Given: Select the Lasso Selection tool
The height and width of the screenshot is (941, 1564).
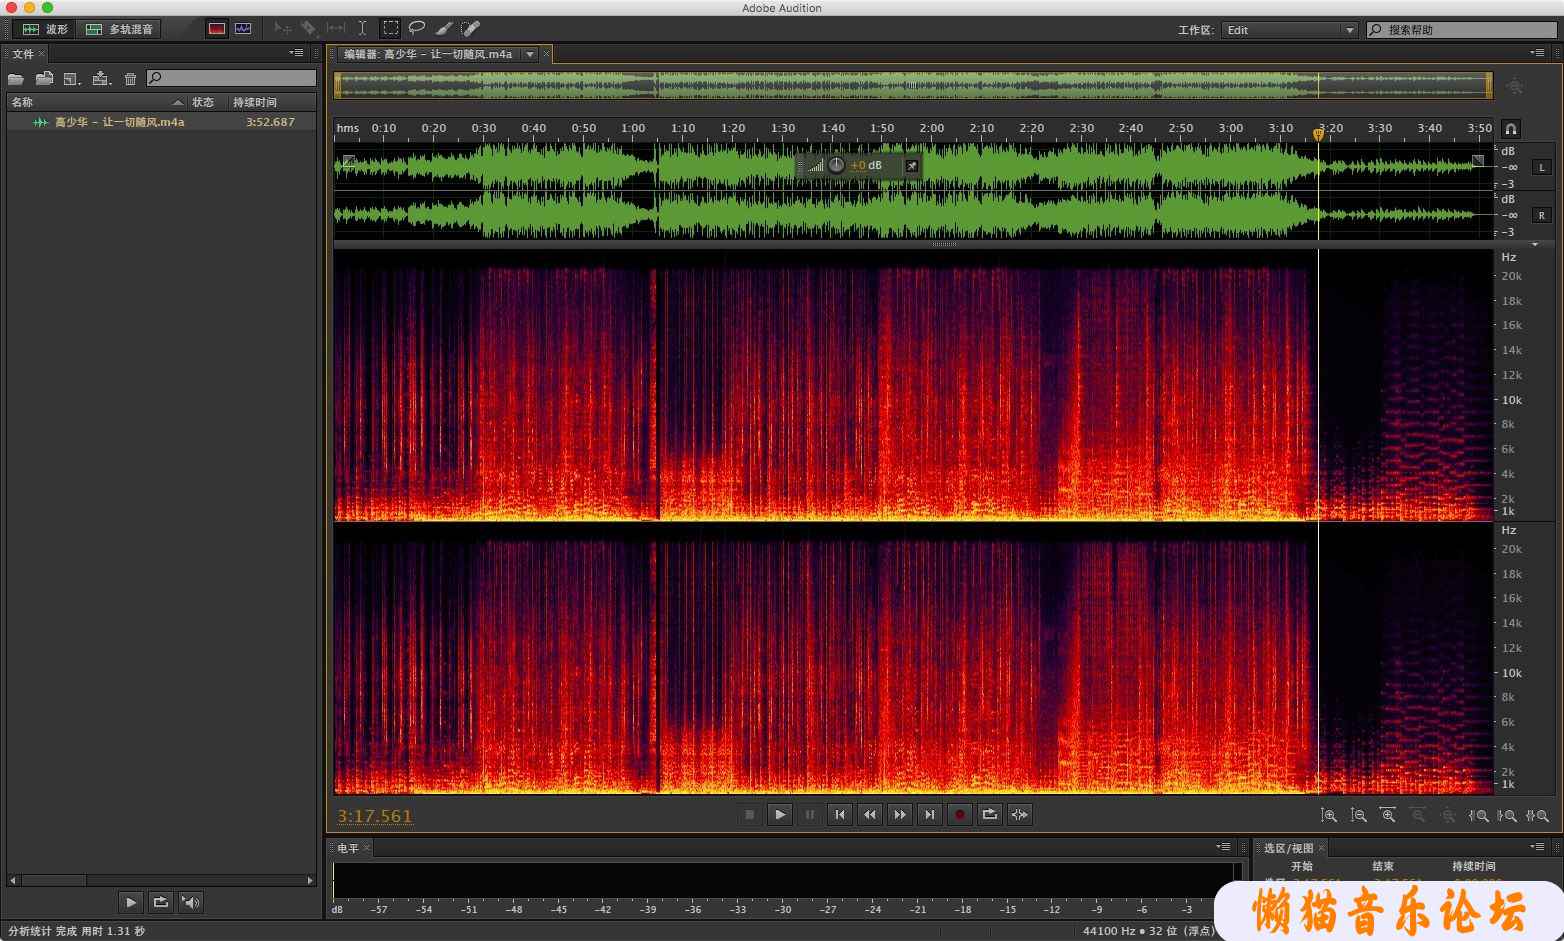Looking at the screenshot, I should click(x=417, y=29).
